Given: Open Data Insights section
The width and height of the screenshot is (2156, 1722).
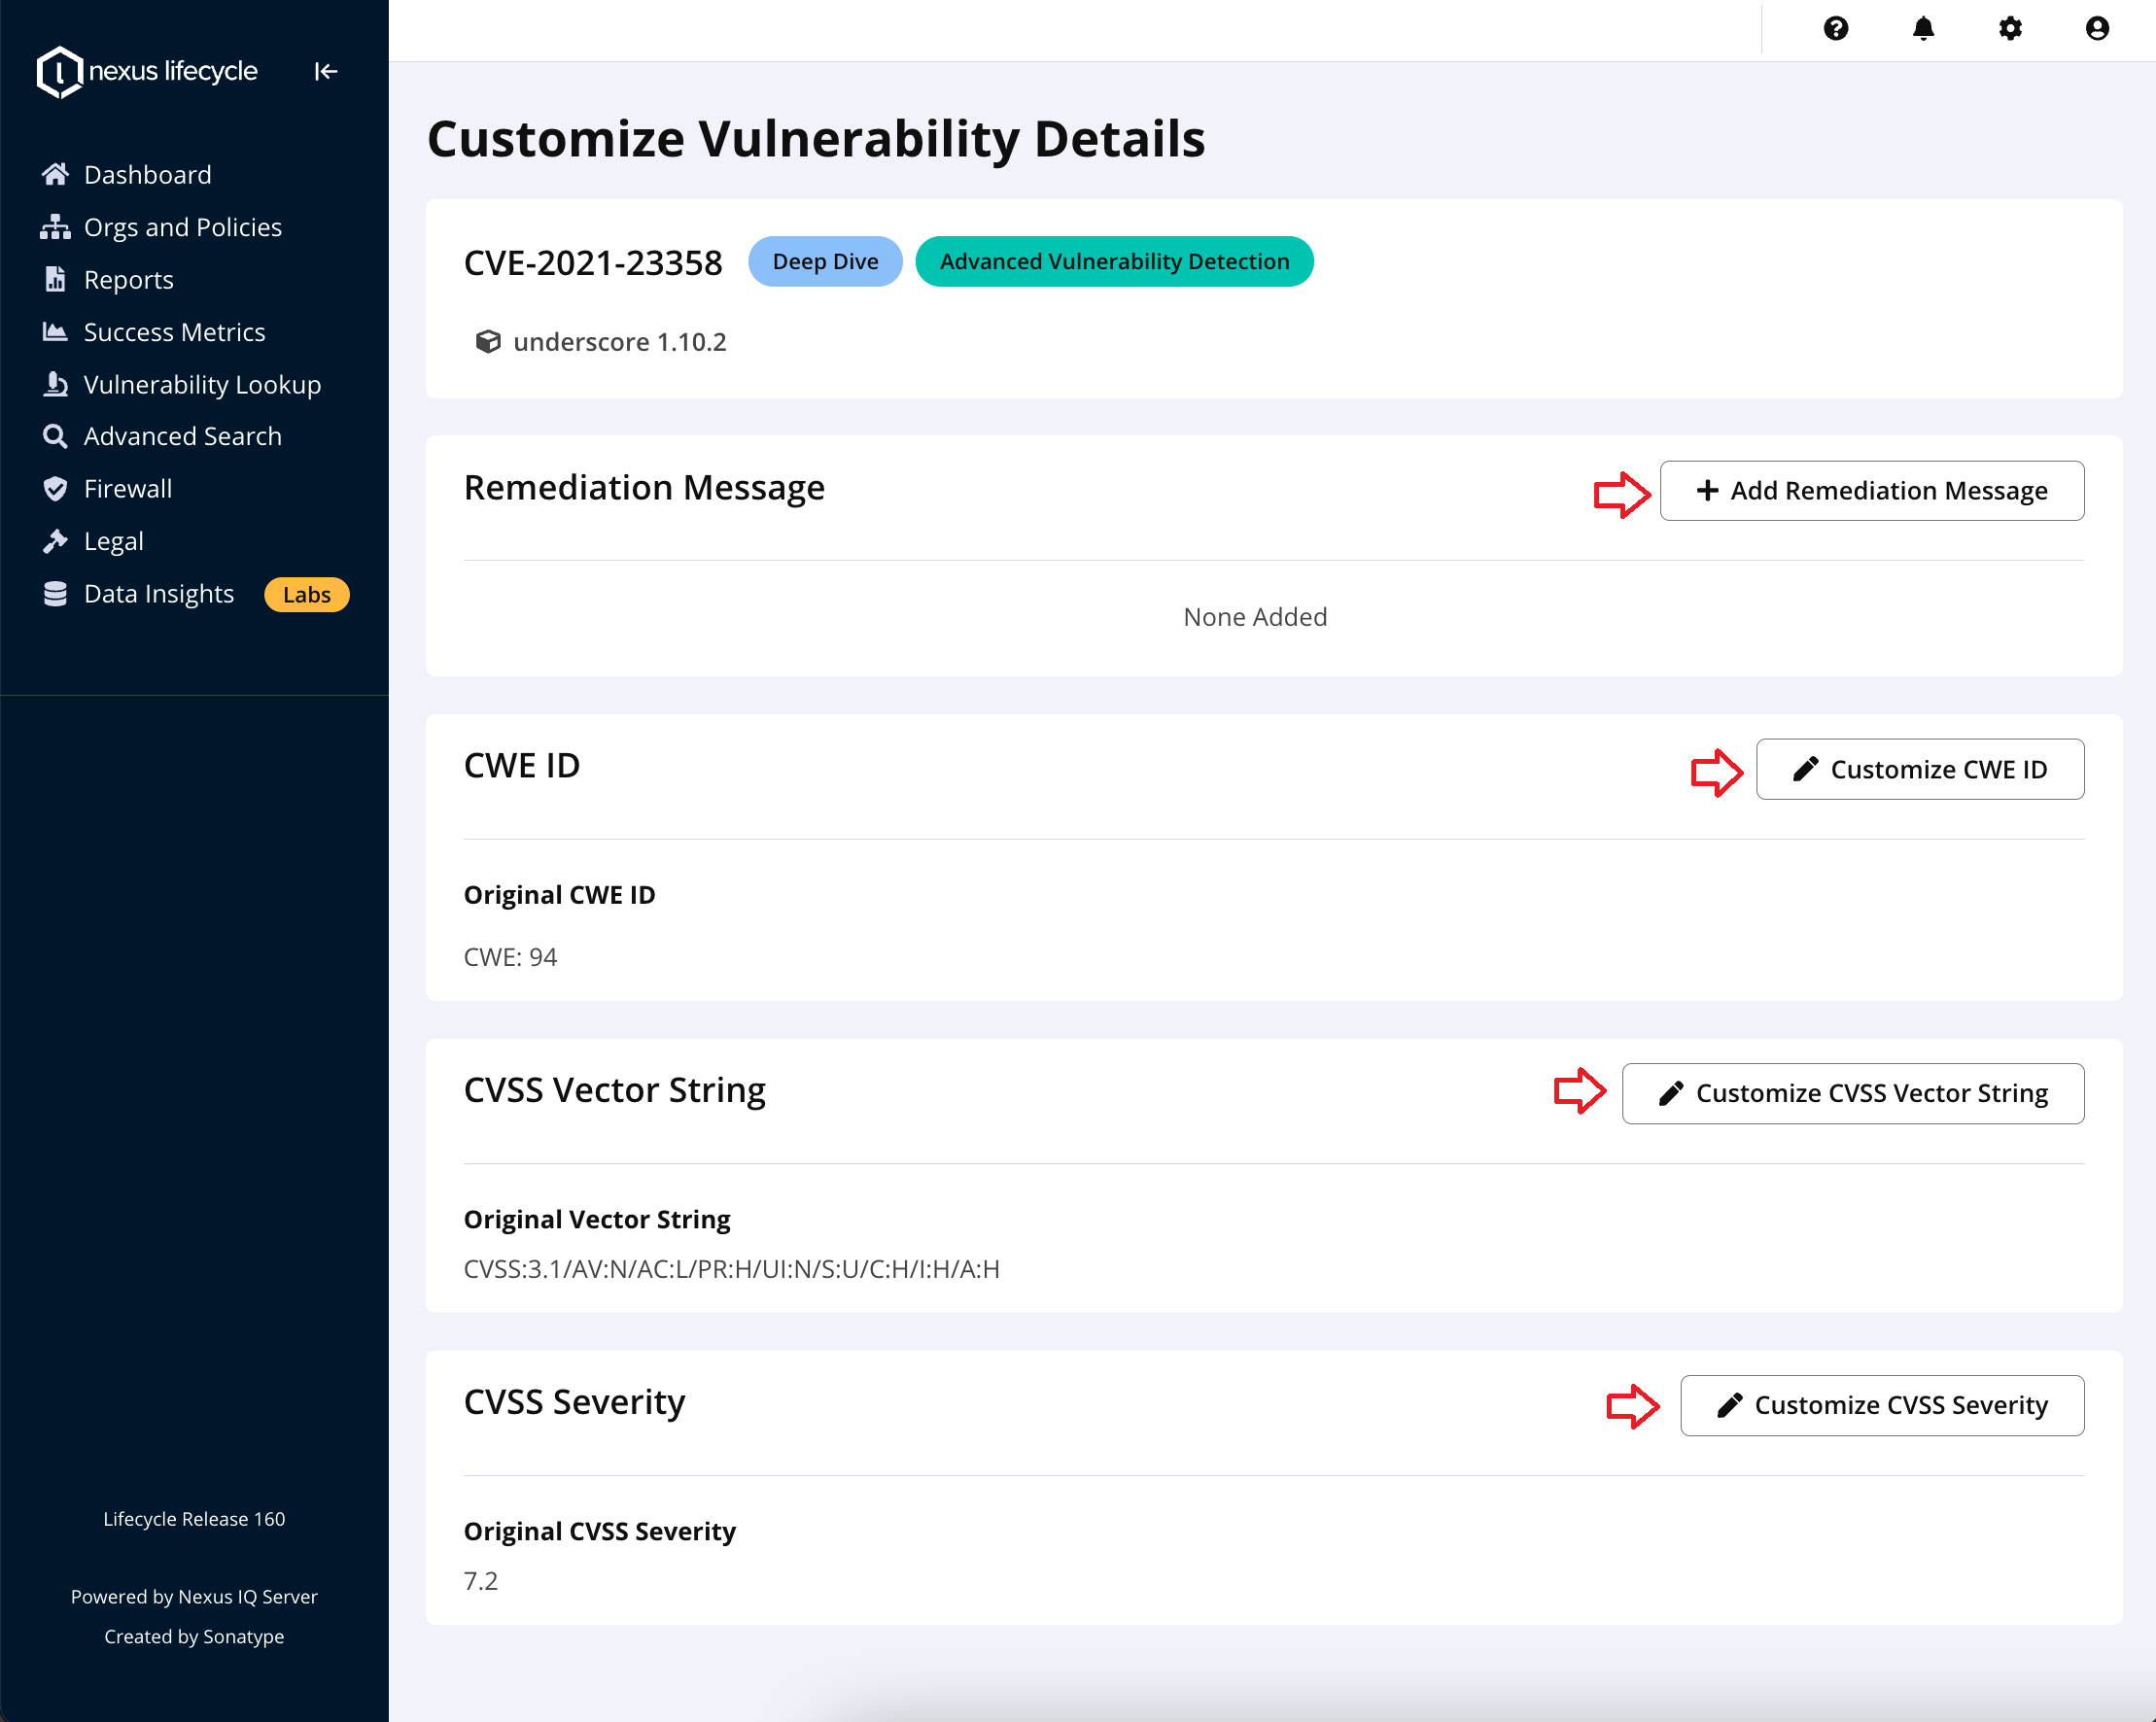Looking at the screenshot, I should click(159, 594).
